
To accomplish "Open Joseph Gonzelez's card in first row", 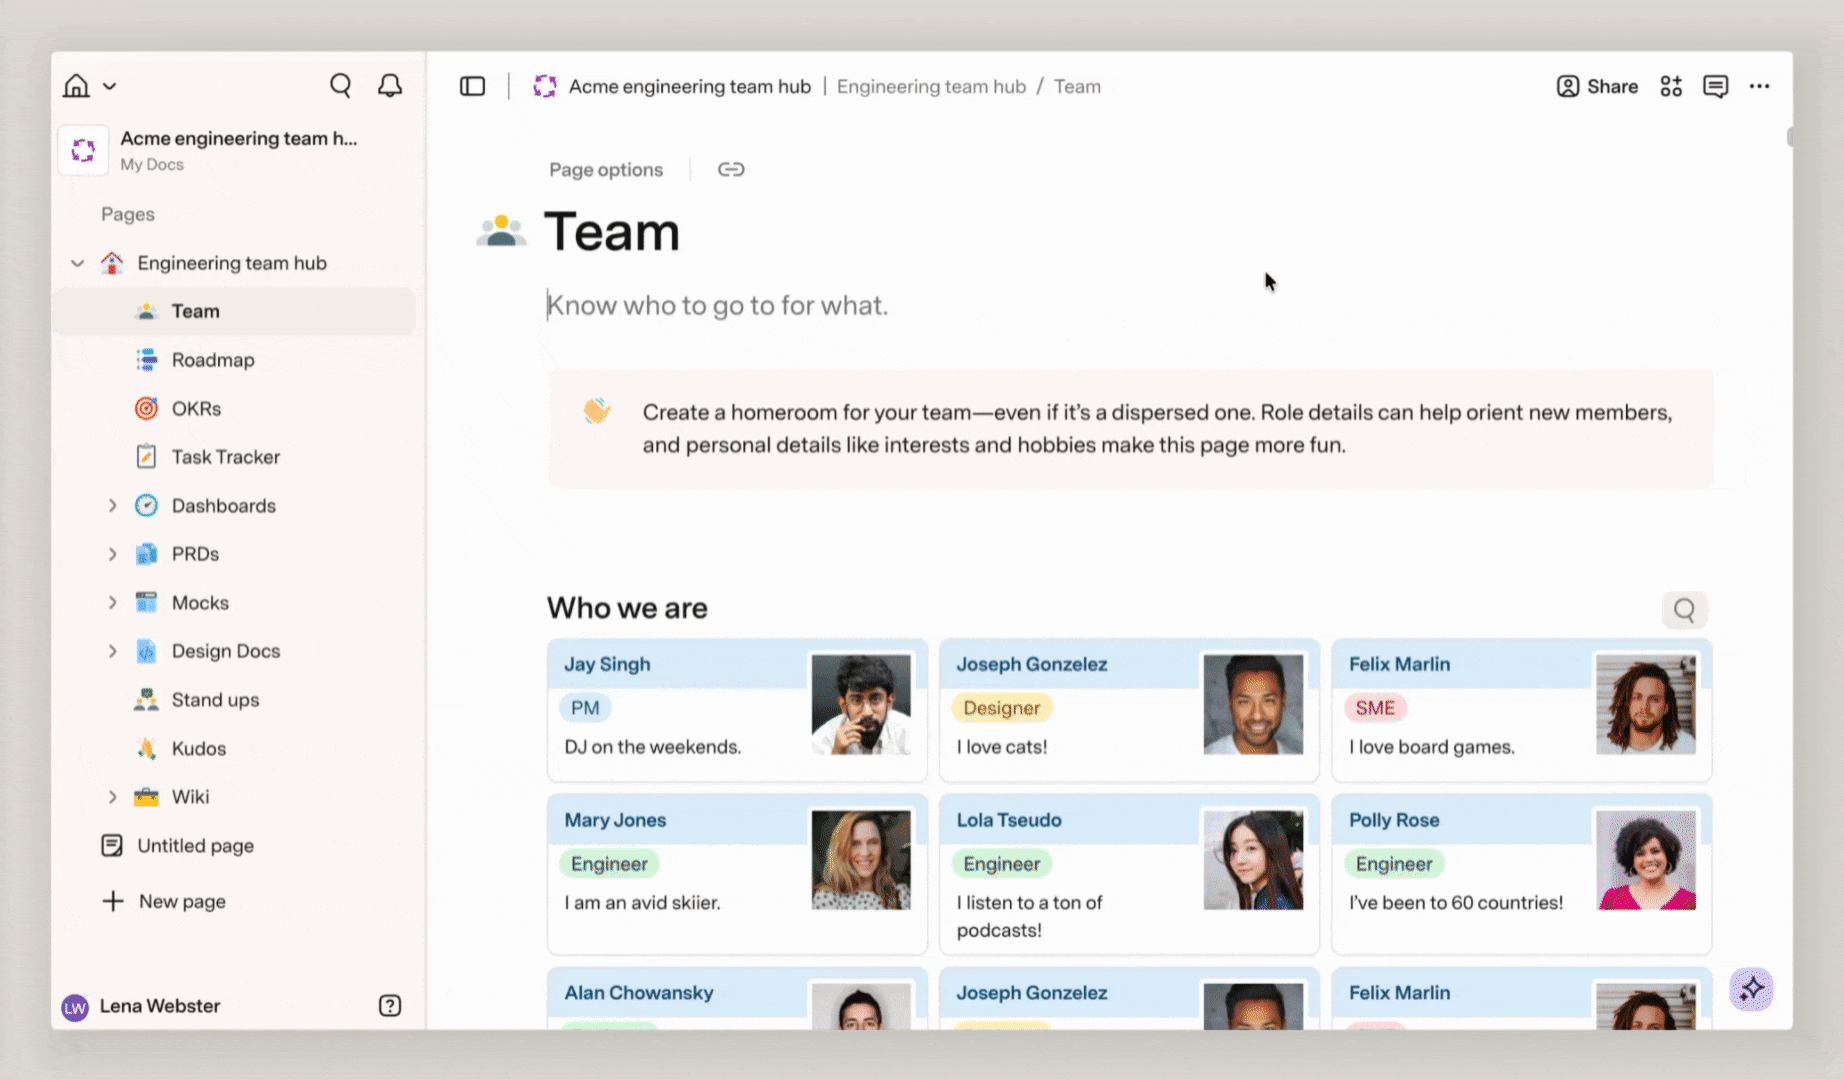I will tap(1032, 664).
